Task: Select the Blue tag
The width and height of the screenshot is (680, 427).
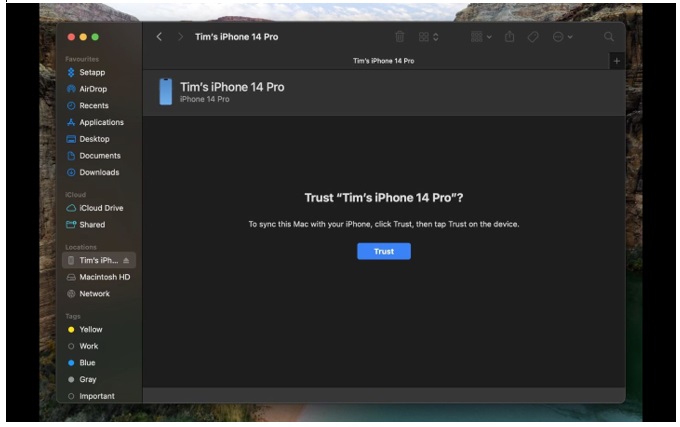Action: 87,363
